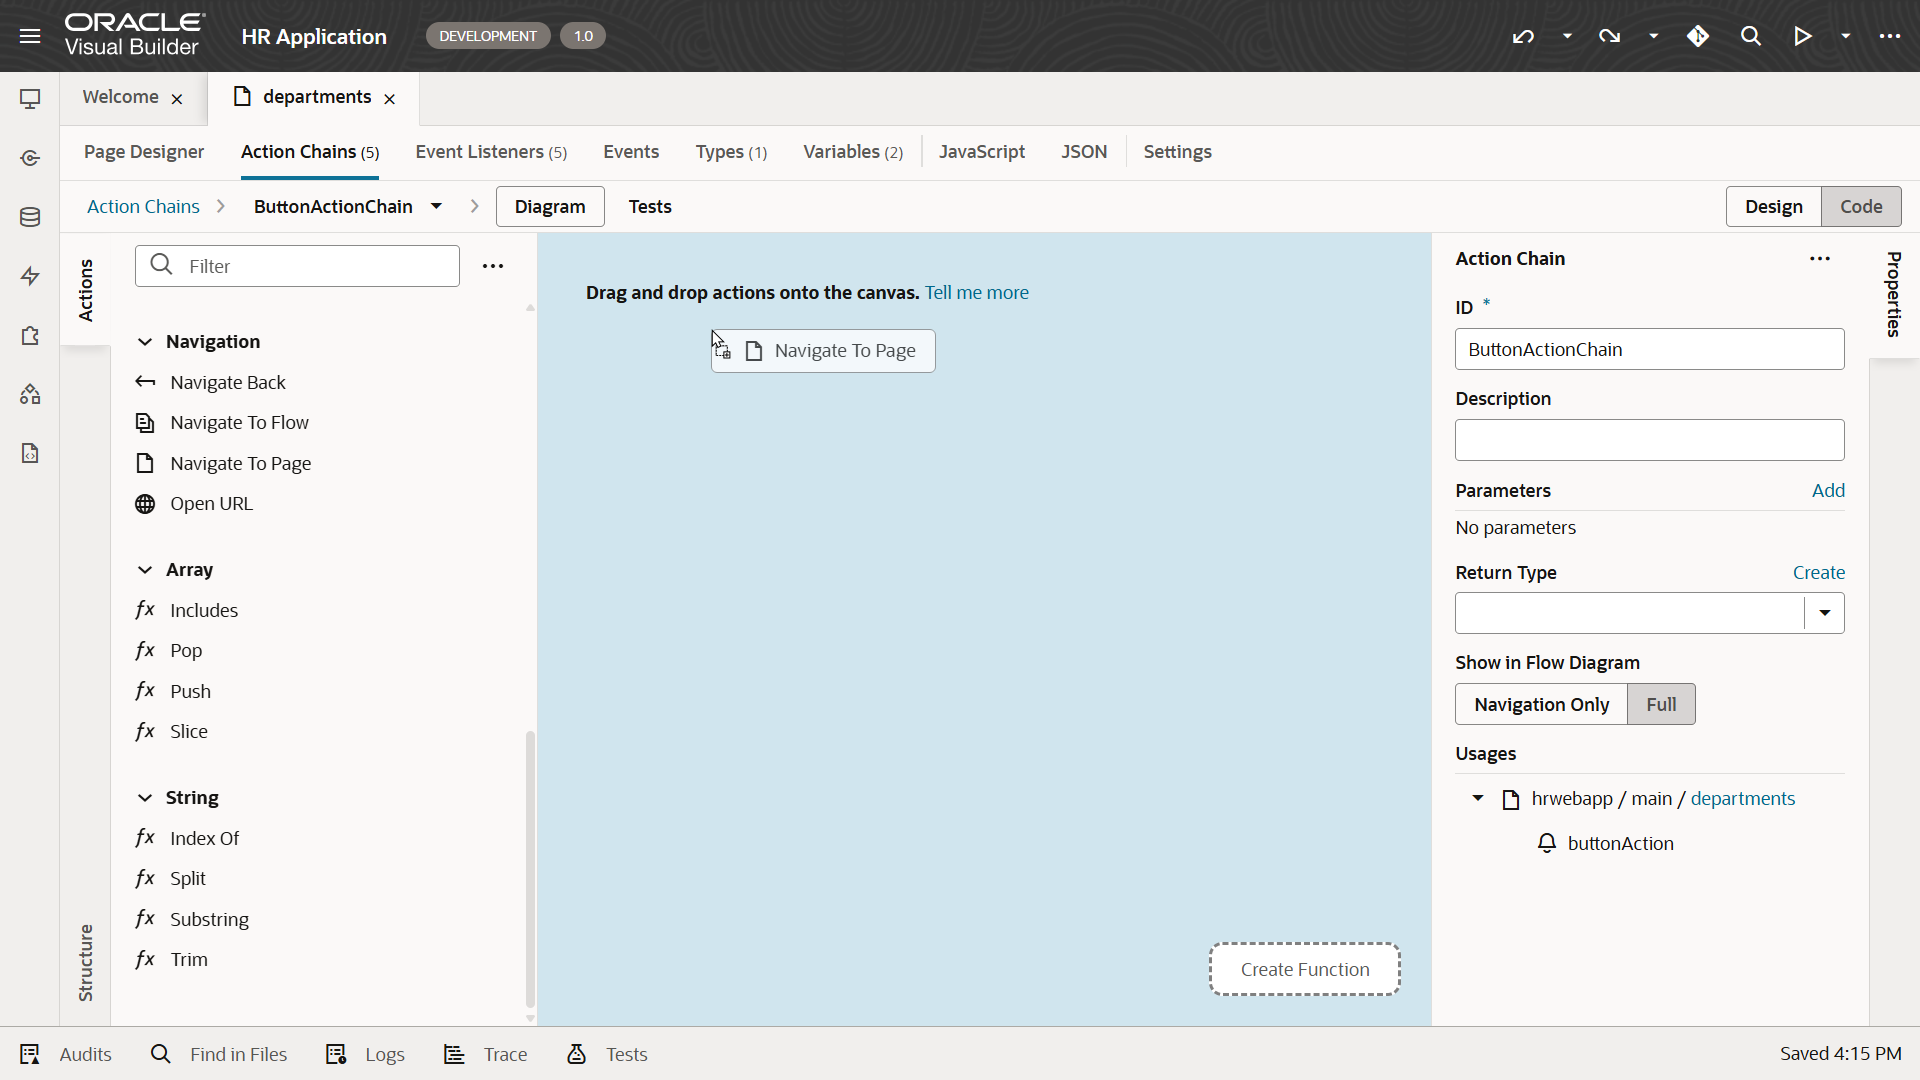Select Full flow diagram option
1920x1080 pixels.
(1661, 704)
